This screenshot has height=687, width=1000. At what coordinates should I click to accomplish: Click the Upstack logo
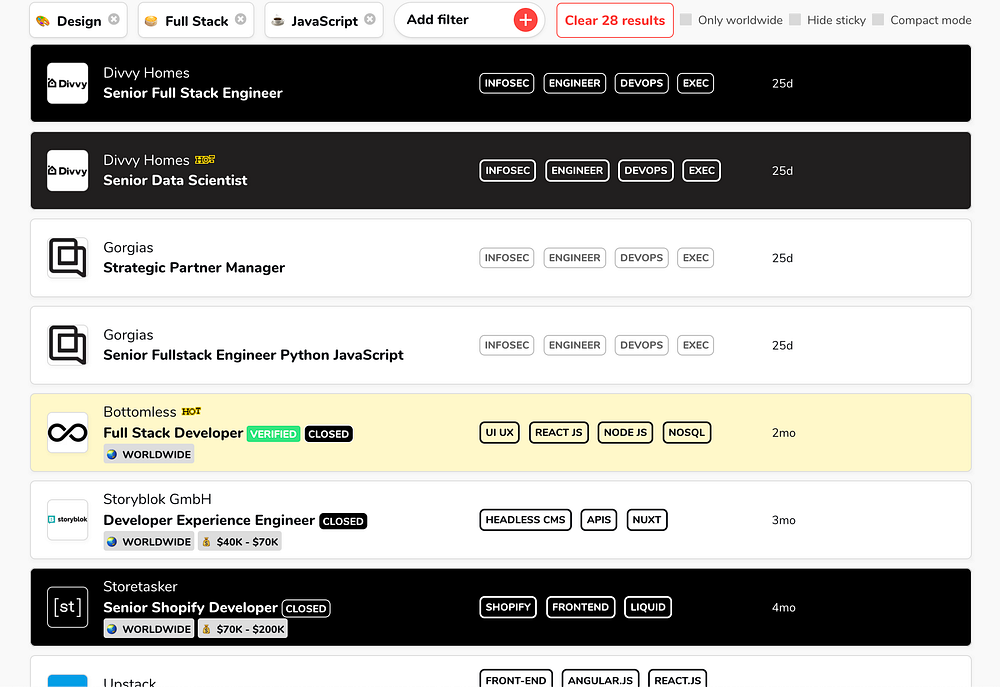coord(68,681)
